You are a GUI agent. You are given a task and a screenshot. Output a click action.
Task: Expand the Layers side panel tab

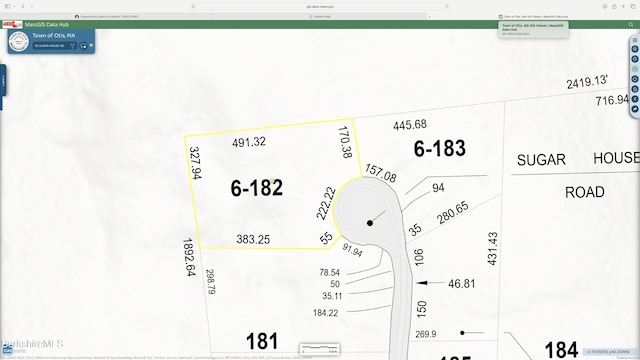(x=2, y=80)
